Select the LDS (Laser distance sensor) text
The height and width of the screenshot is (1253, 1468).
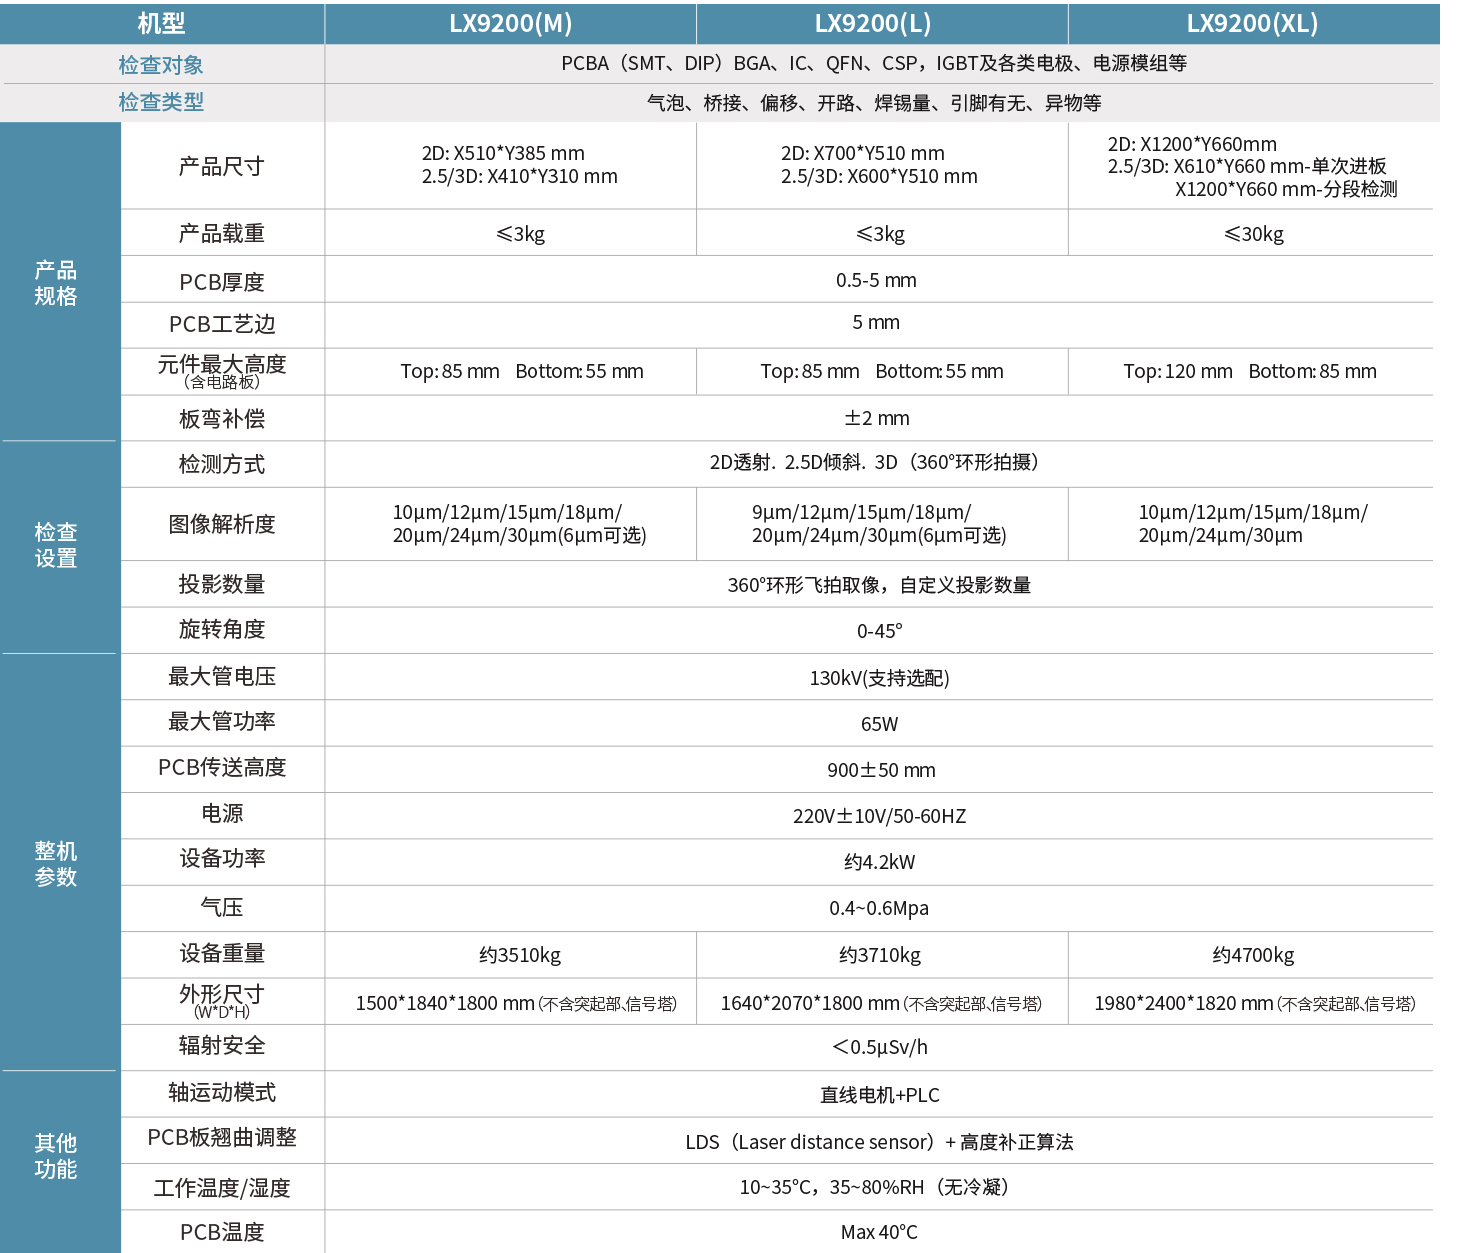click(x=879, y=1142)
